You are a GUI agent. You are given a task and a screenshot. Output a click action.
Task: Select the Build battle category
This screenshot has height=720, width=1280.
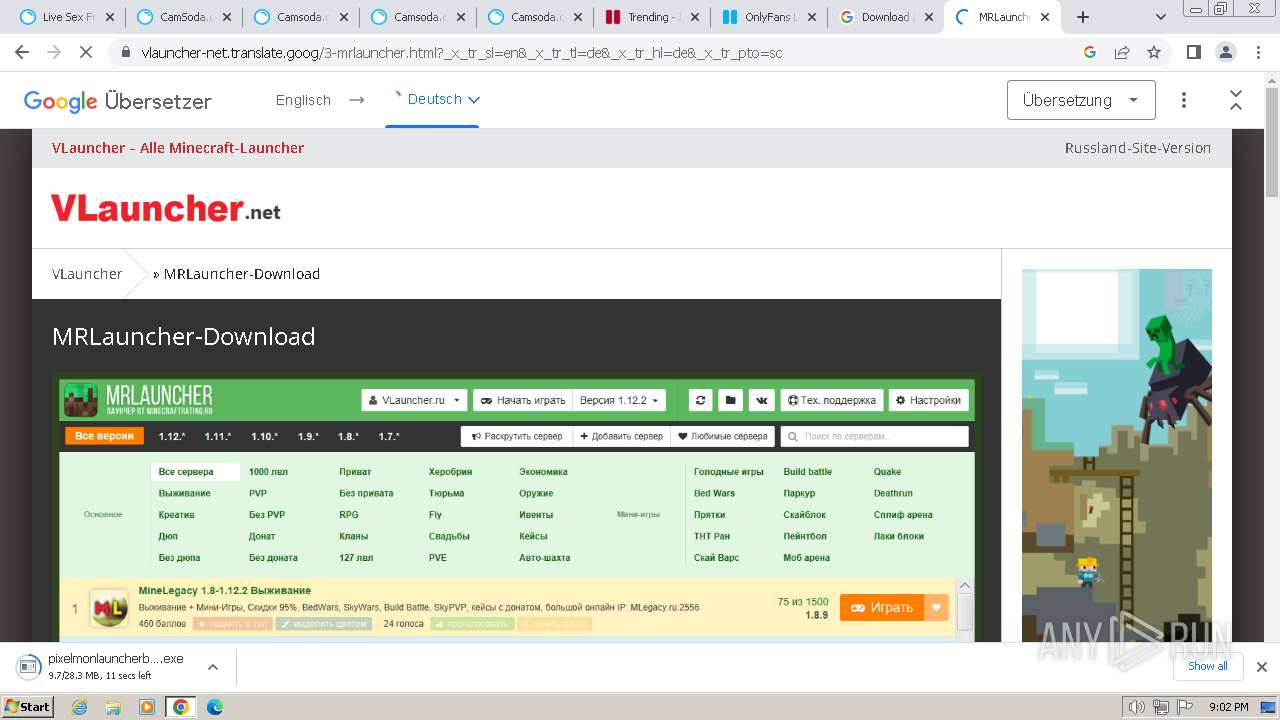(x=808, y=472)
